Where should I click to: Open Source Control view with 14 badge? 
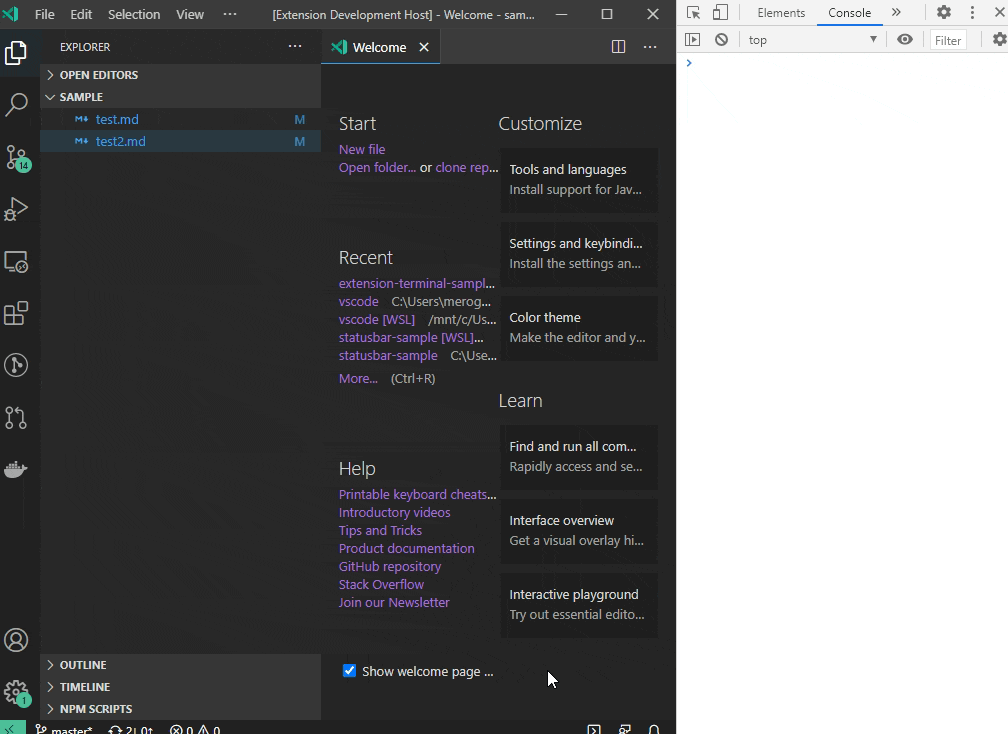[16, 157]
